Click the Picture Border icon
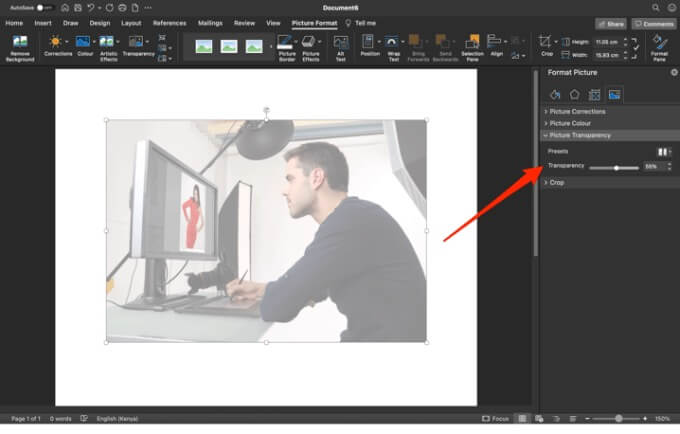This screenshot has height=434, width=680. 284,42
